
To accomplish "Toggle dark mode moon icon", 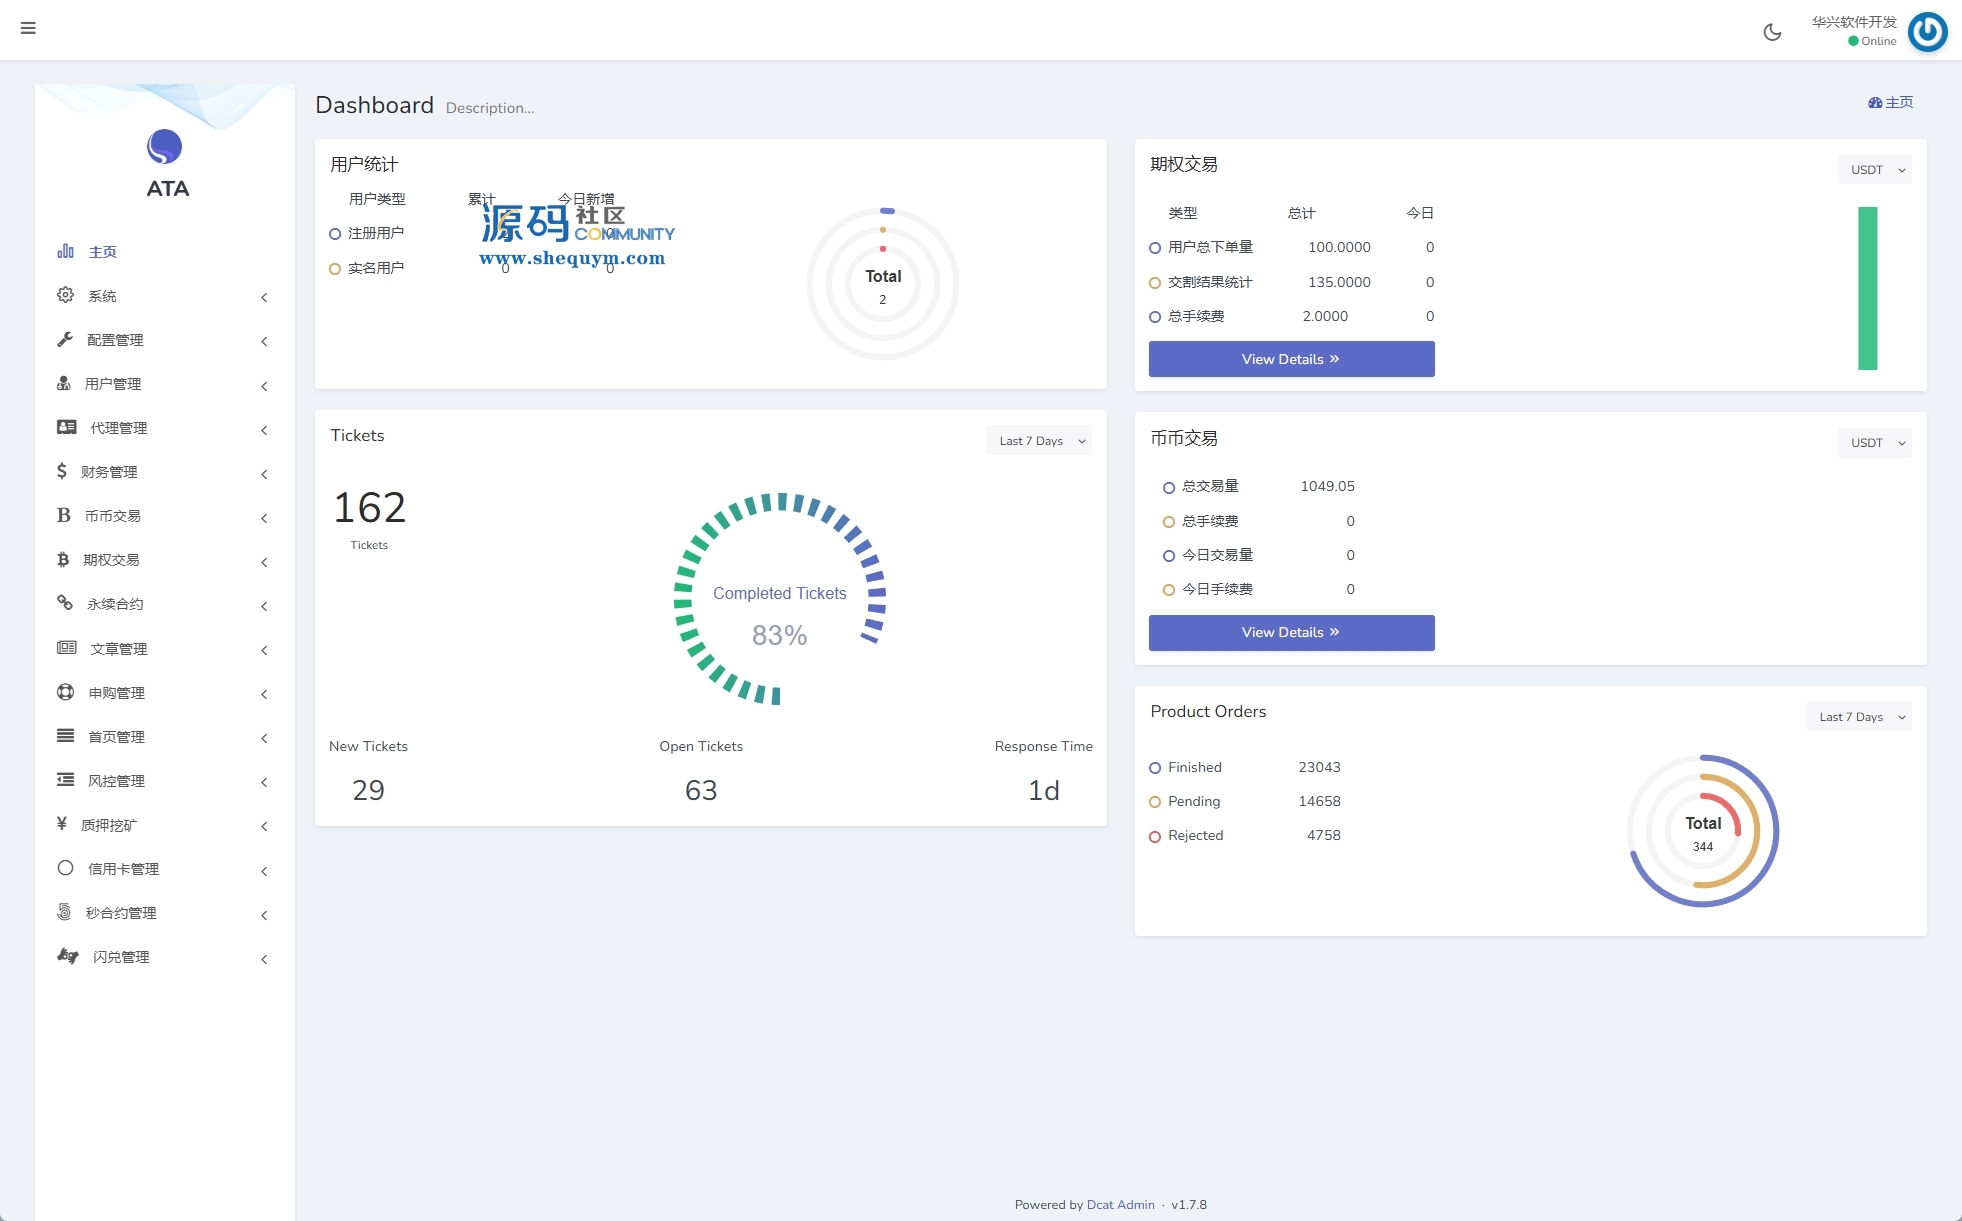I will [x=1772, y=32].
